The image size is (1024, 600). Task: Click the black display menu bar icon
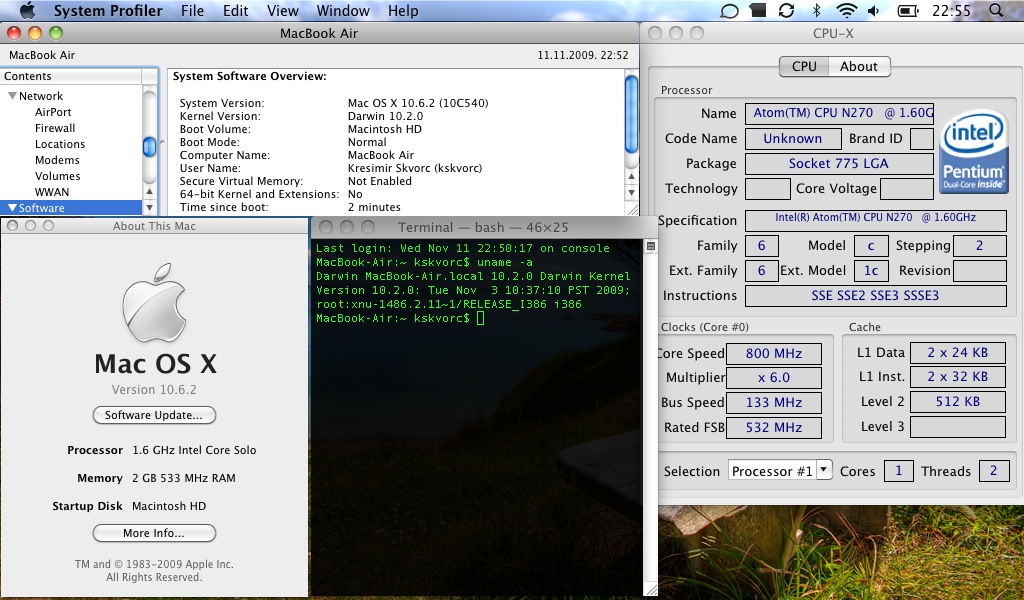pos(758,10)
